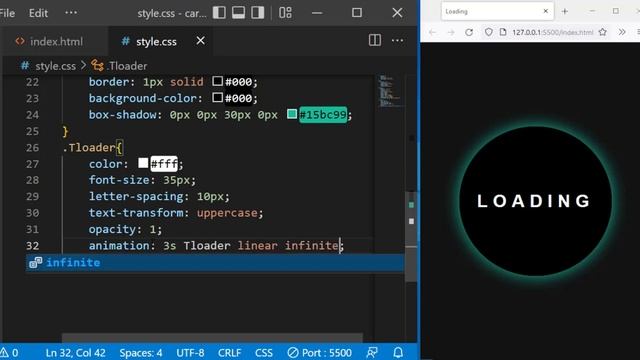Open the File menu
This screenshot has height=360, width=640.
point(7,13)
